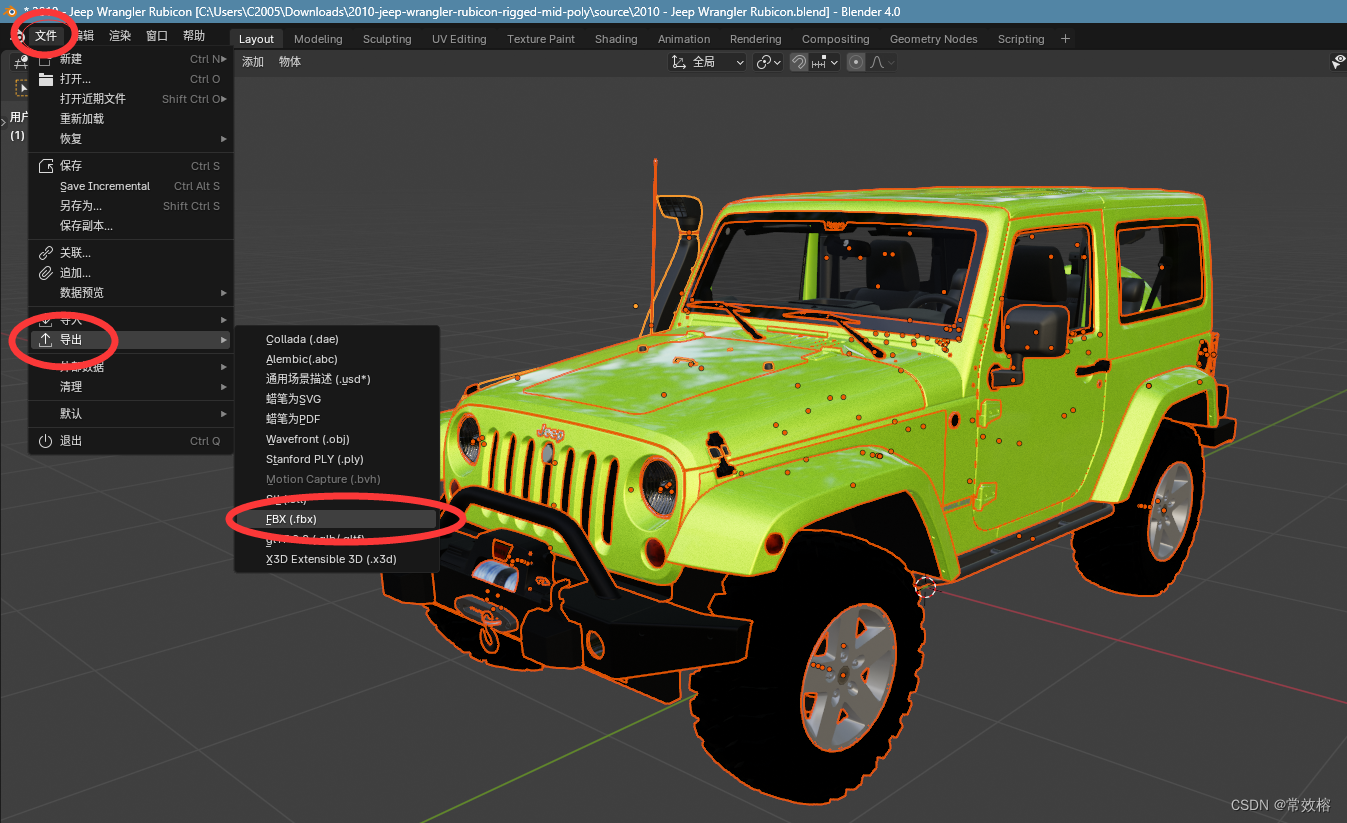Click 保存副本... menu entry
Viewport: 1347px width, 823px height.
point(131,226)
